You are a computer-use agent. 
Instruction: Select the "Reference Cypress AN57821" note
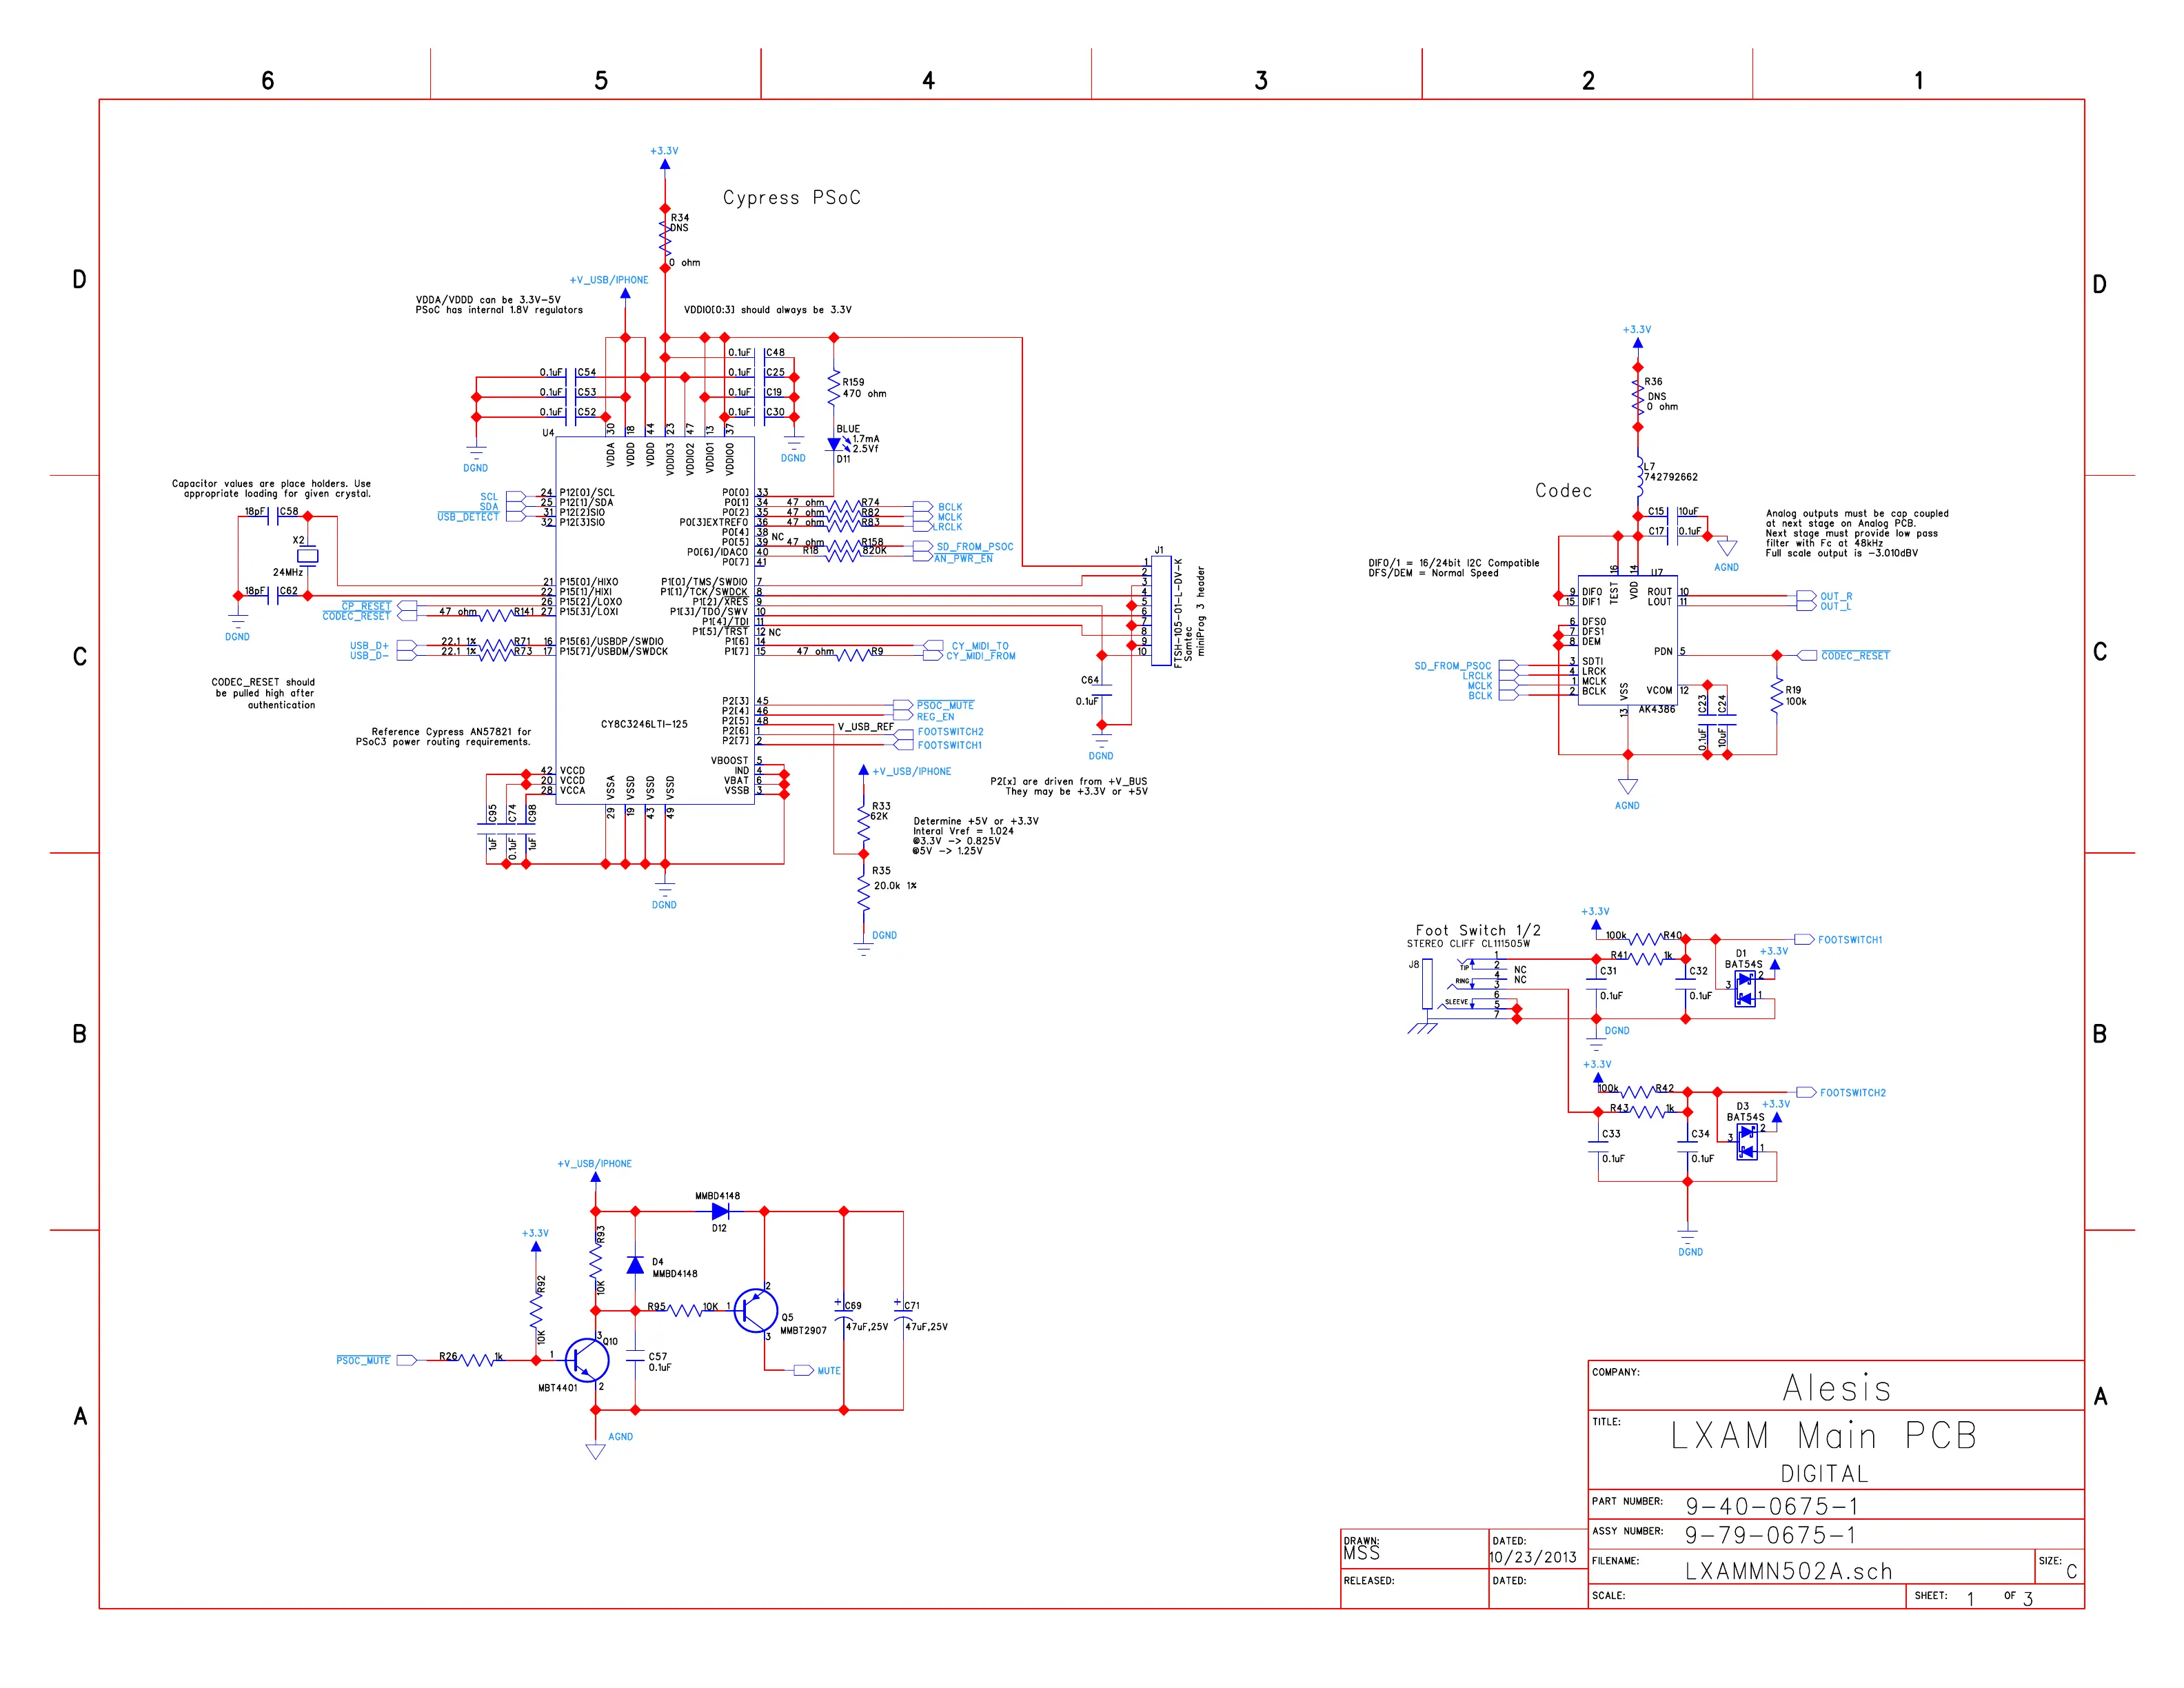[443, 737]
